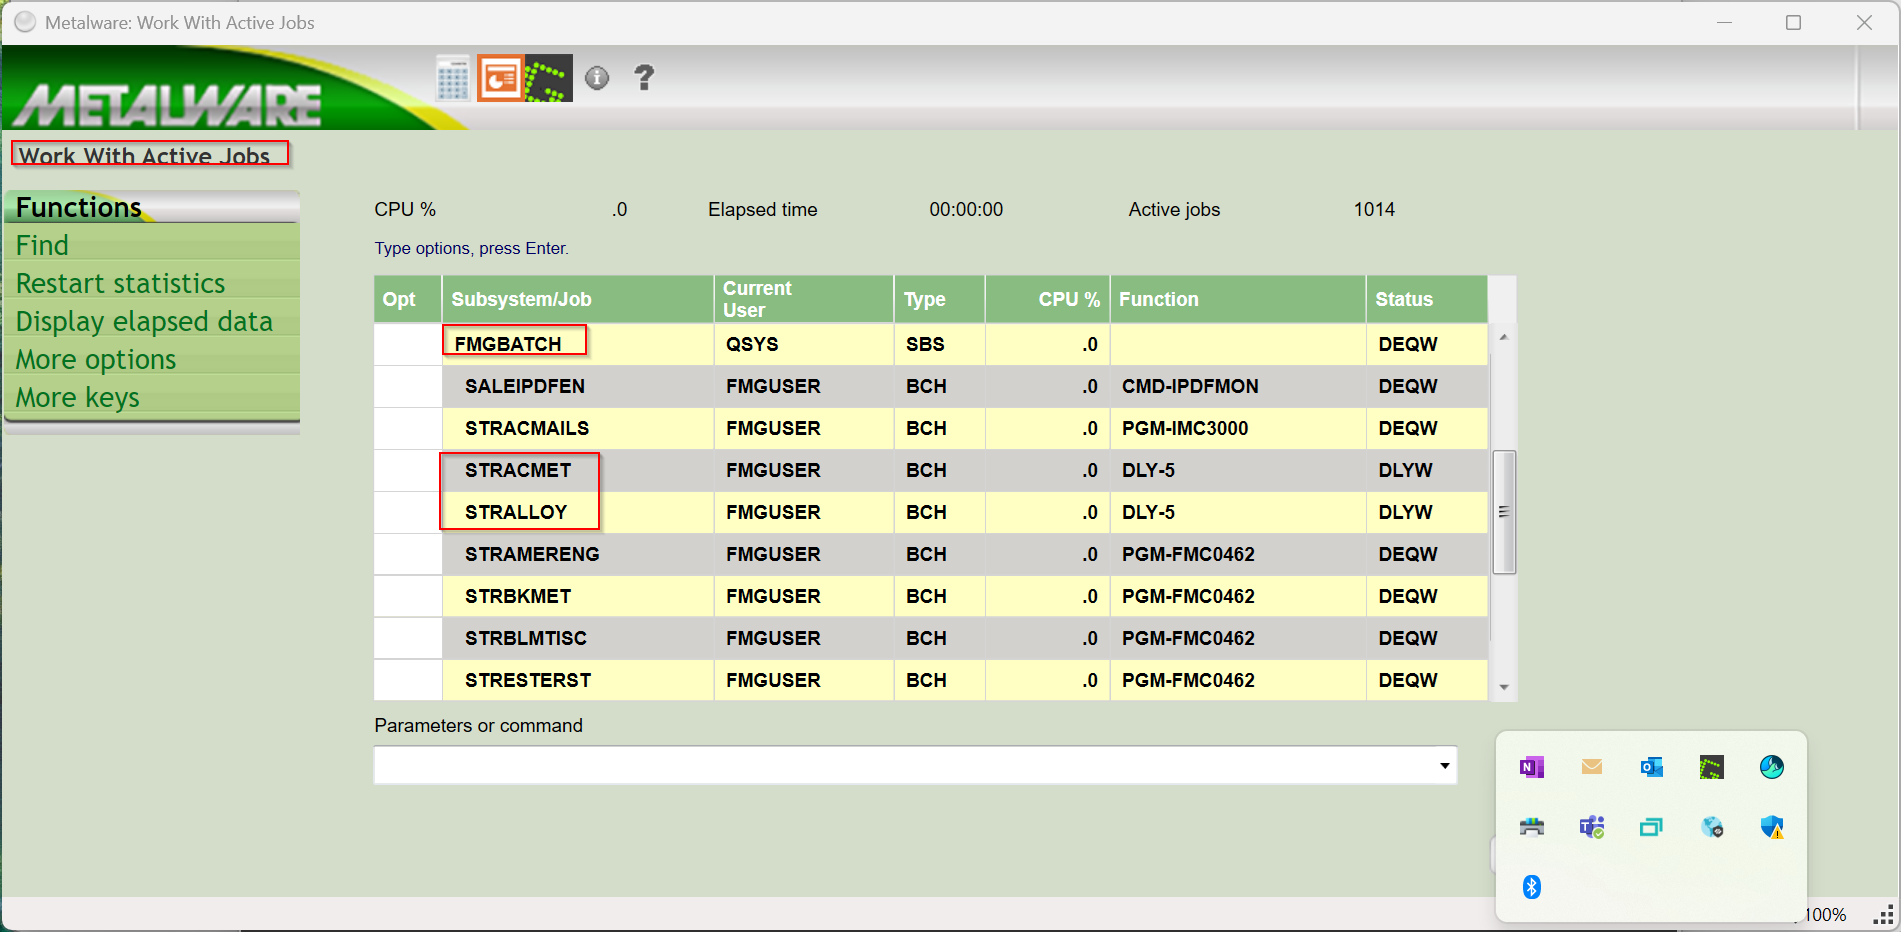Screen dimensions: 1901x932
Task: Click the Opt field for STRACMET row
Action: 408,470
